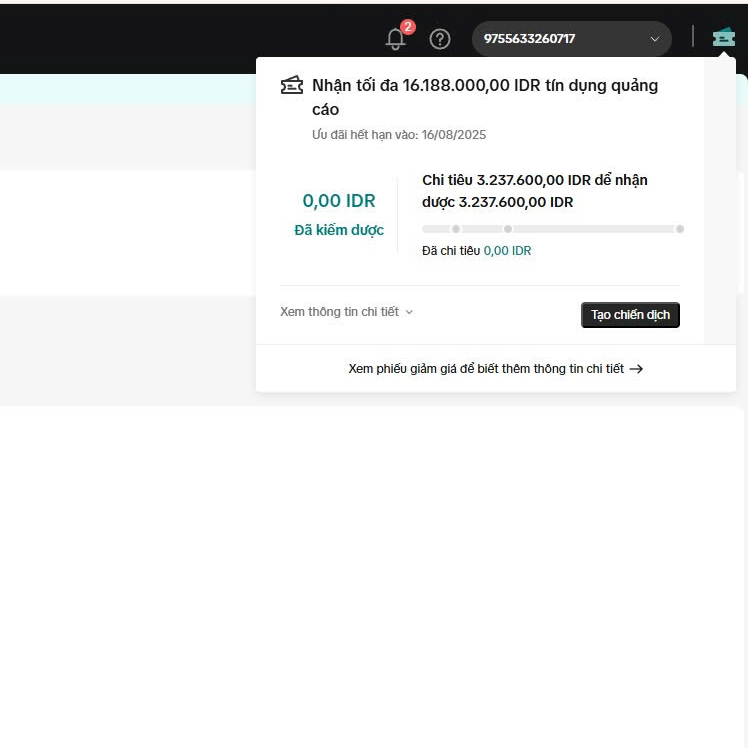The width and height of the screenshot is (748, 748).
Task: Expand Xem thông tin chi tiết details
Action: (346, 312)
